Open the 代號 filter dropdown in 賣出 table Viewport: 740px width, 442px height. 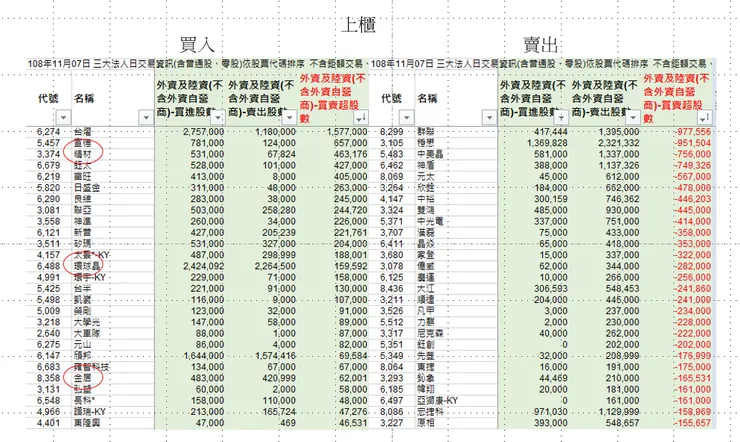(406, 117)
